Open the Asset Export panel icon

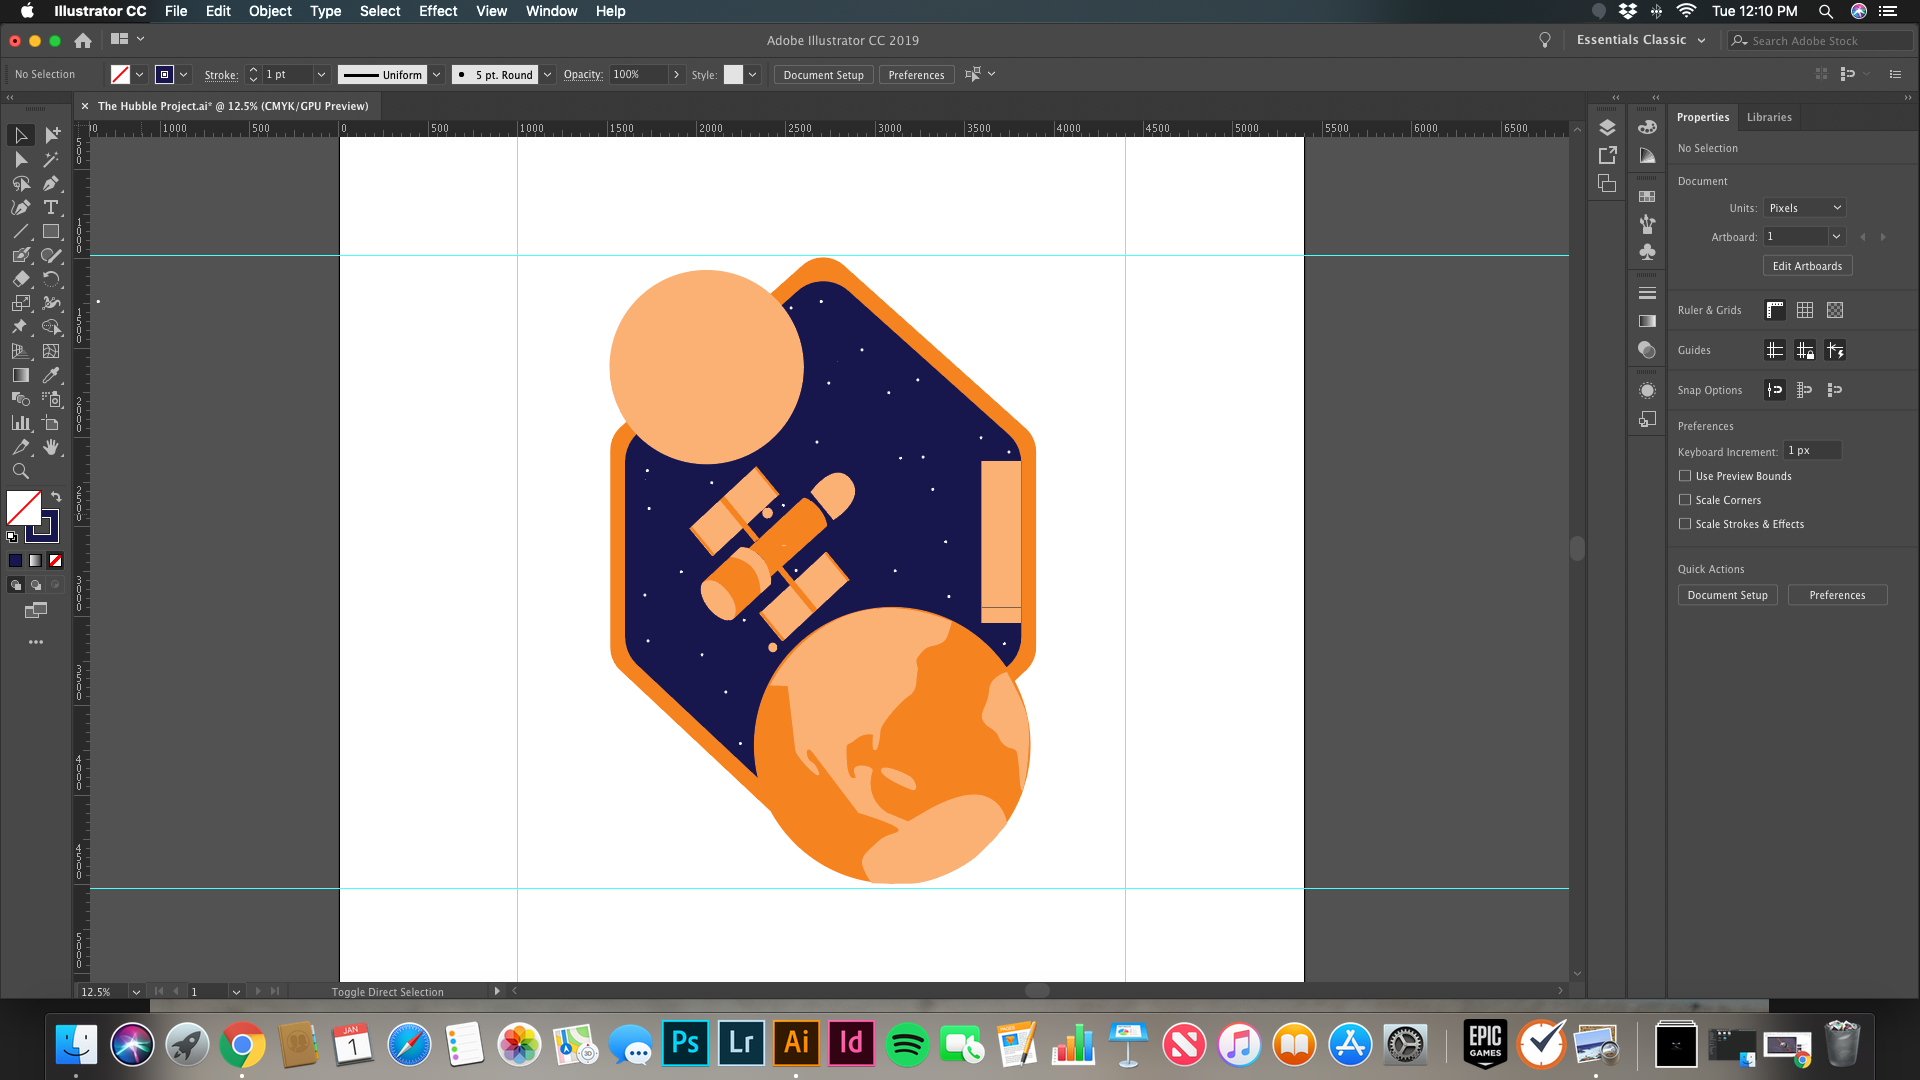click(x=1607, y=155)
